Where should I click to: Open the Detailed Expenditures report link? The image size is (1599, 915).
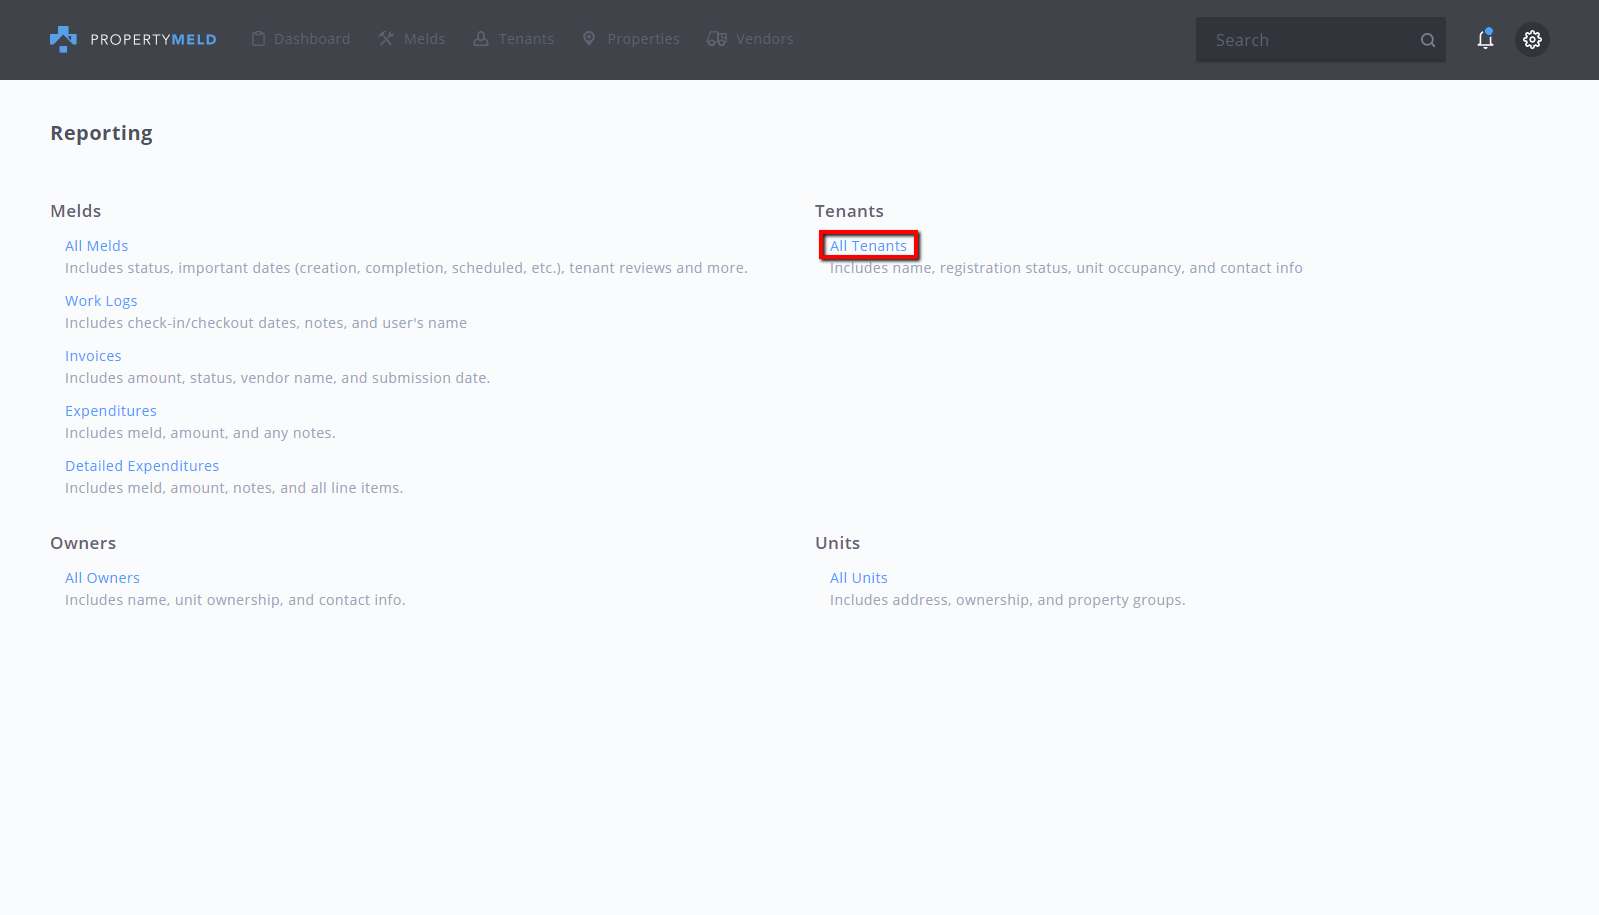click(x=142, y=466)
